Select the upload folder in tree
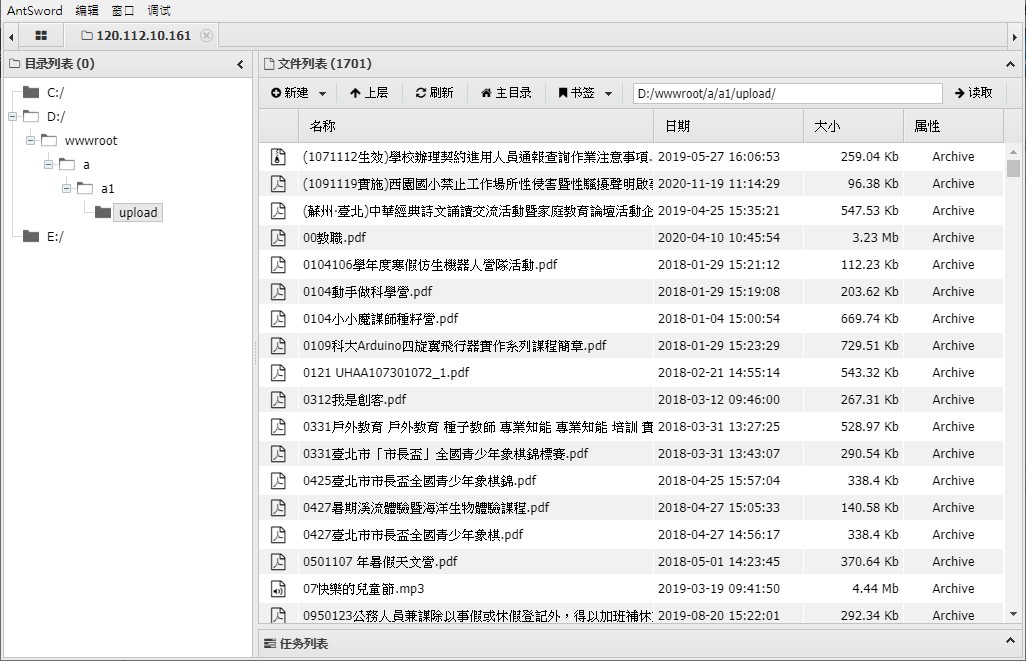The height and width of the screenshot is (661, 1026). 137,212
